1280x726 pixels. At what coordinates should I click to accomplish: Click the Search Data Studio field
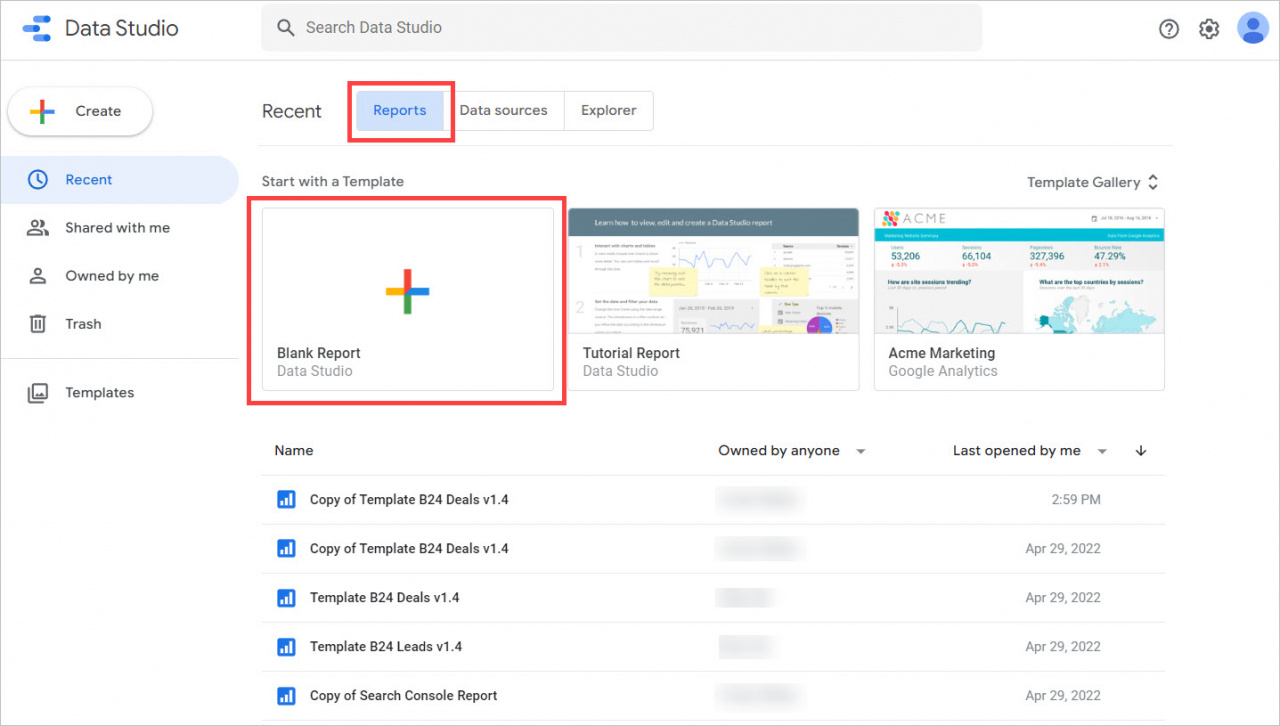(622, 28)
